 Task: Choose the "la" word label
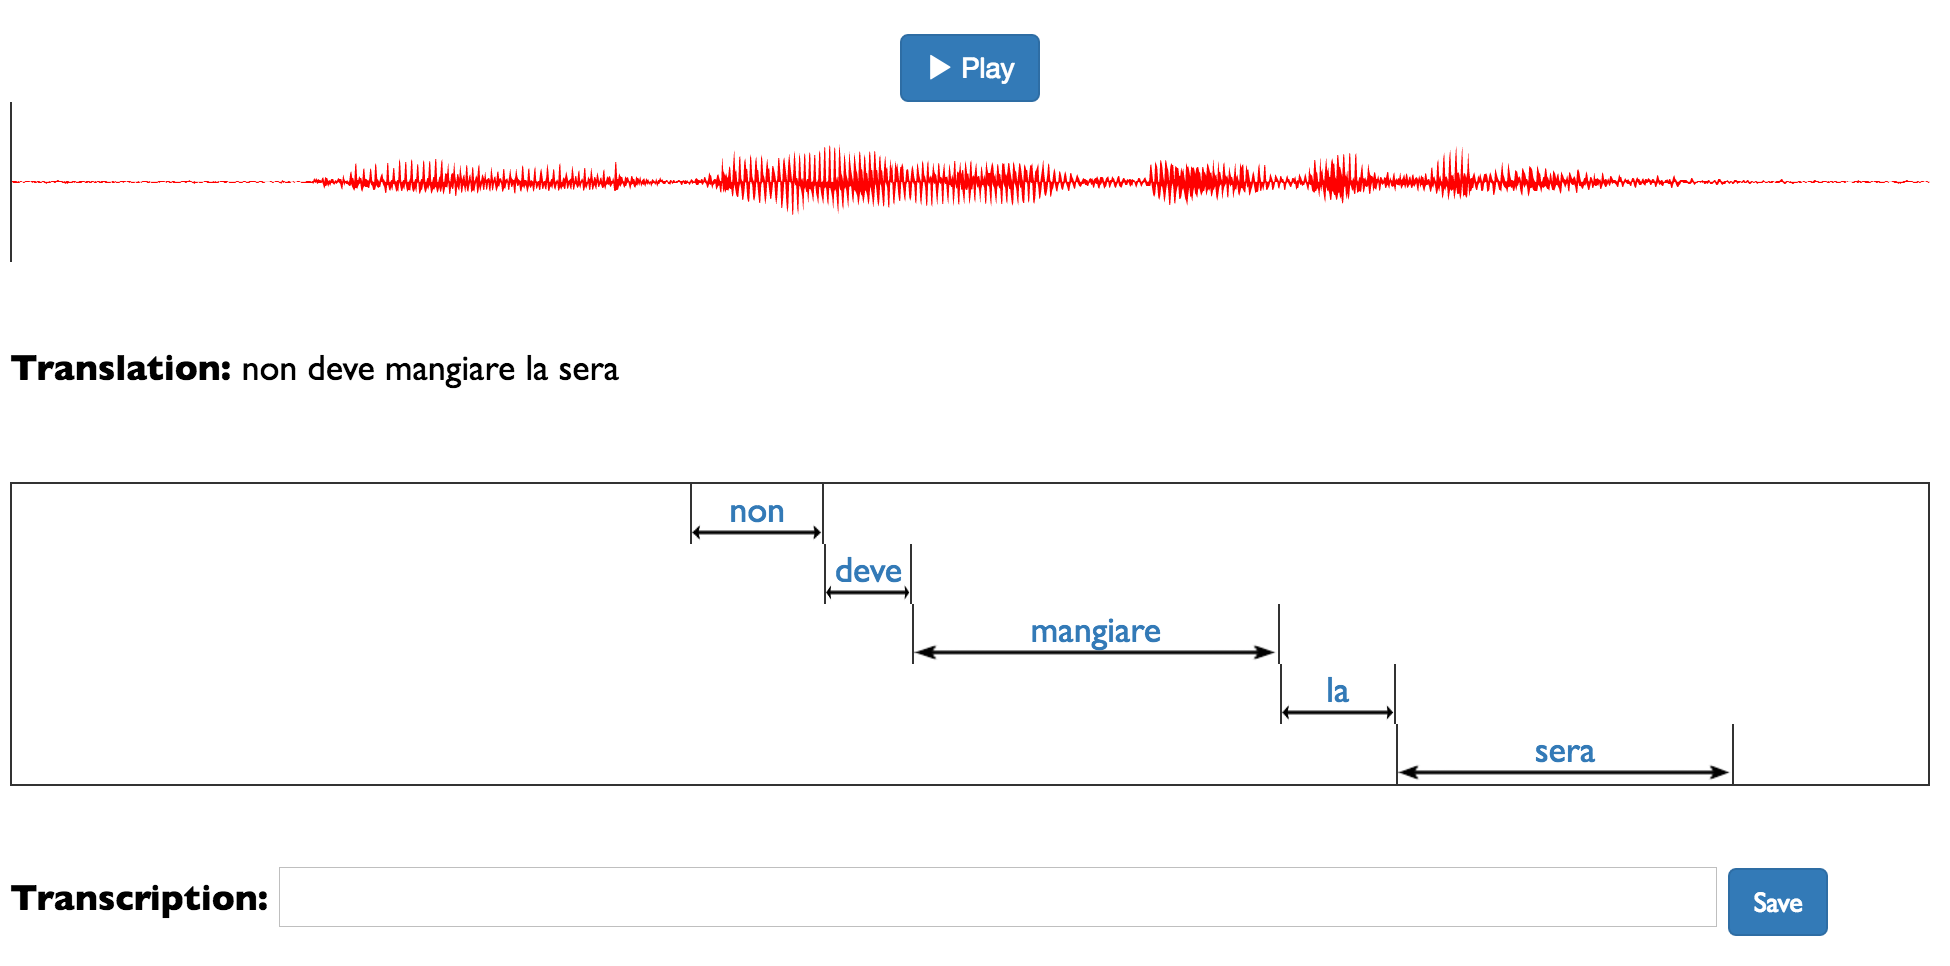1337,691
